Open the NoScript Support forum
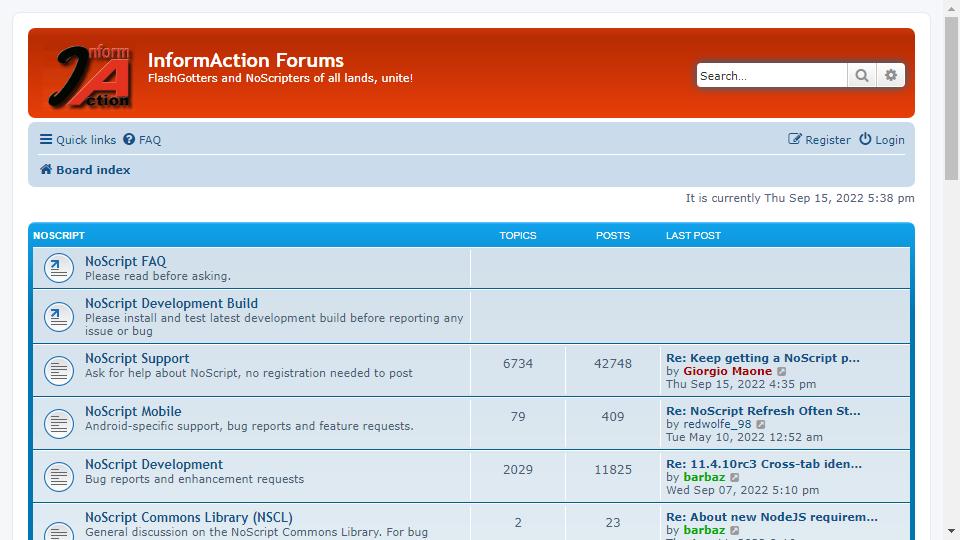This screenshot has height=540, width=960. coord(137,358)
